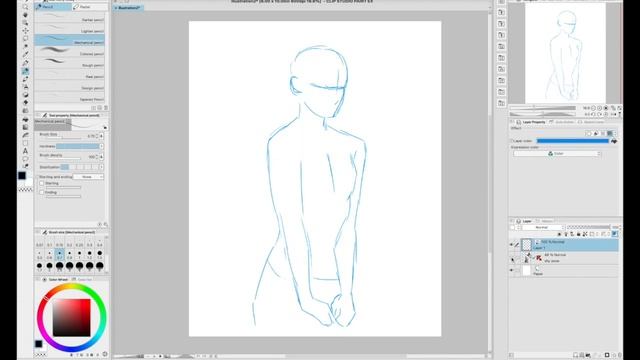The width and height of the screenshot is (640, 360).
Task: Click the Hardness level bar
Action: (x=78, y=146)
